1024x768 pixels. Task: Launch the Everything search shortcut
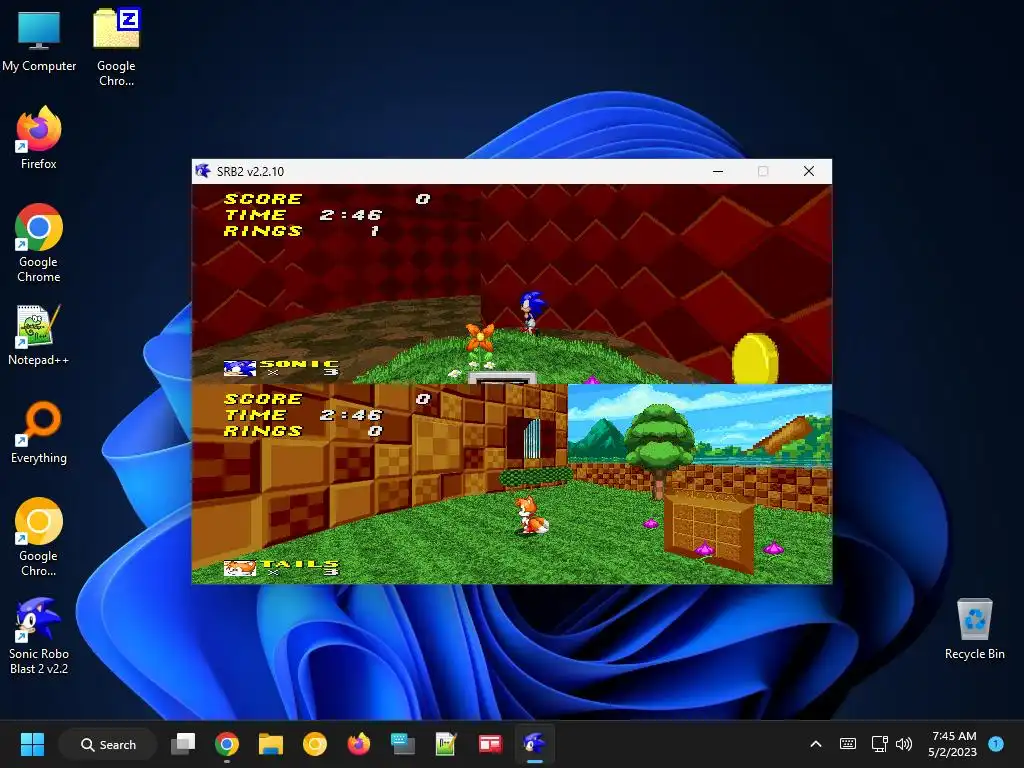pyautogui.click(x=39, y=432)
